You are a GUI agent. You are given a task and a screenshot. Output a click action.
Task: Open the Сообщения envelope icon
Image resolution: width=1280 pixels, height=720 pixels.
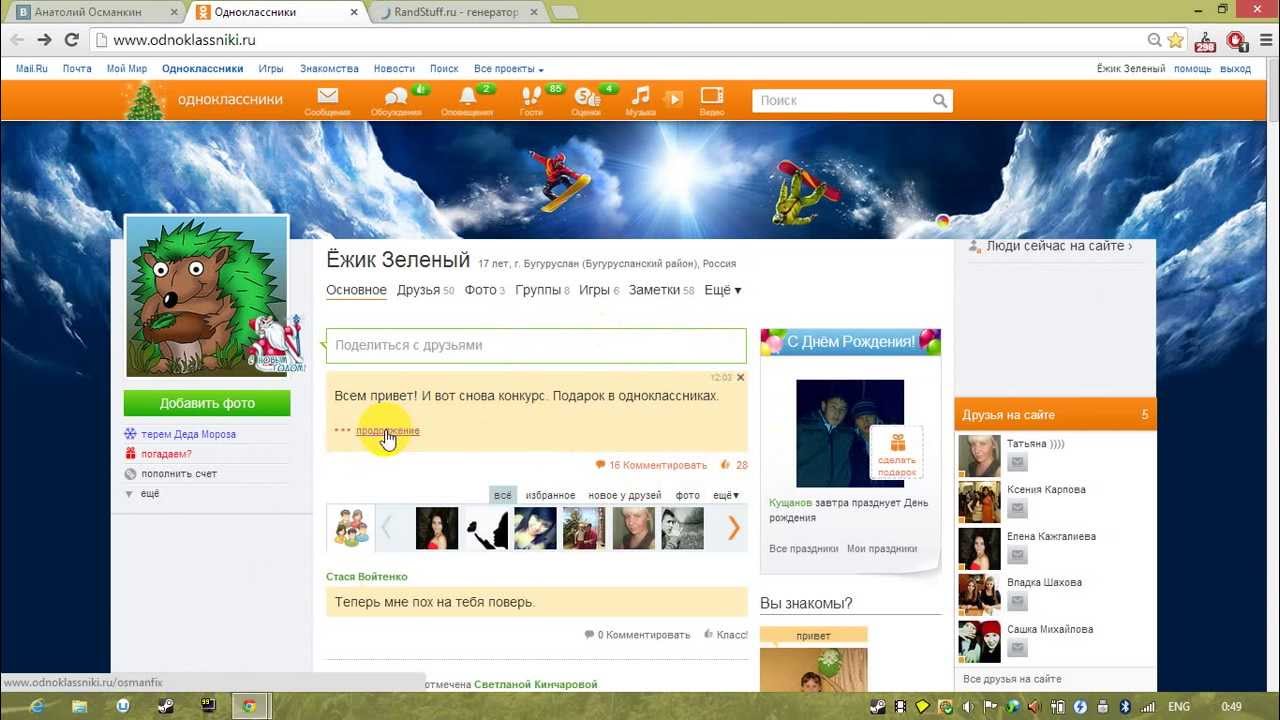pos(327,100)
